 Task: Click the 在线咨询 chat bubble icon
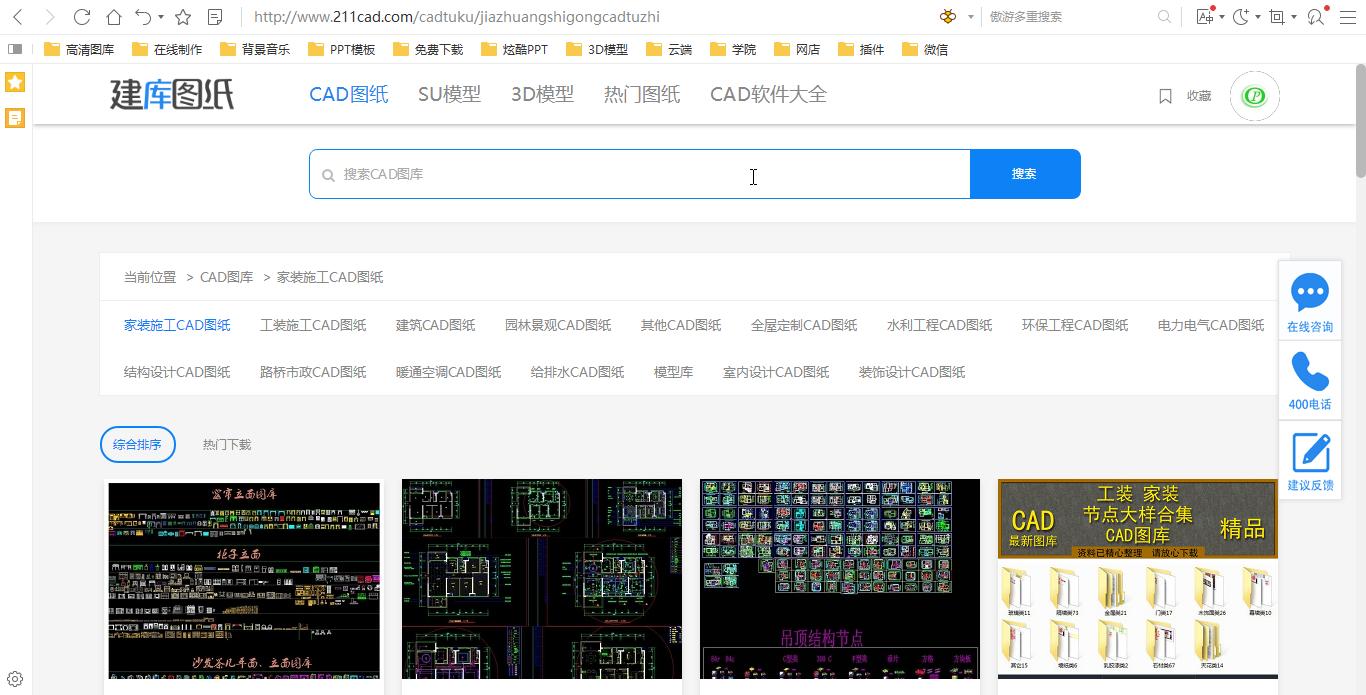1309,293
